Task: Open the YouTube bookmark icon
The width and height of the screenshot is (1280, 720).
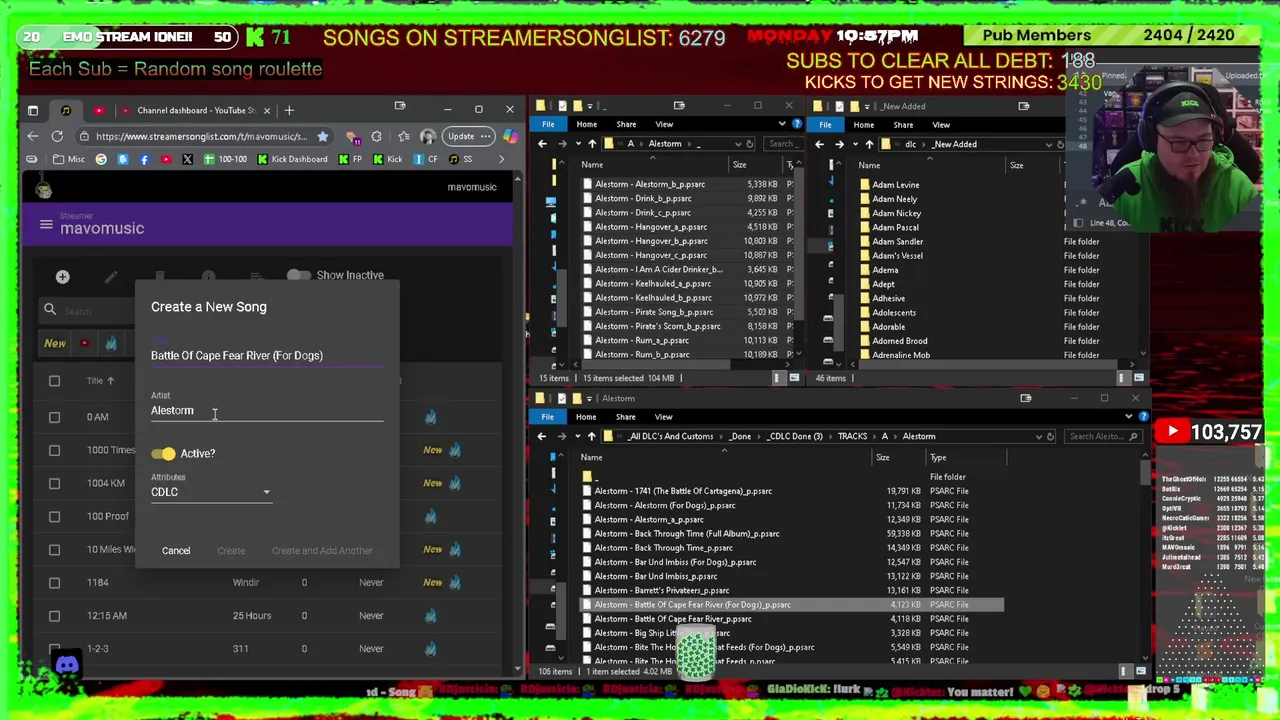Action: [165, 159]
